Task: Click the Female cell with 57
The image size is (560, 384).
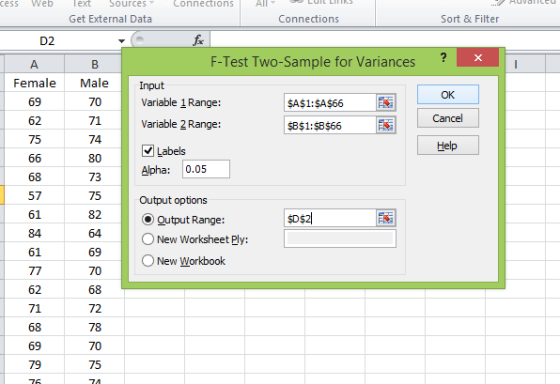Action: coord(35,196)
